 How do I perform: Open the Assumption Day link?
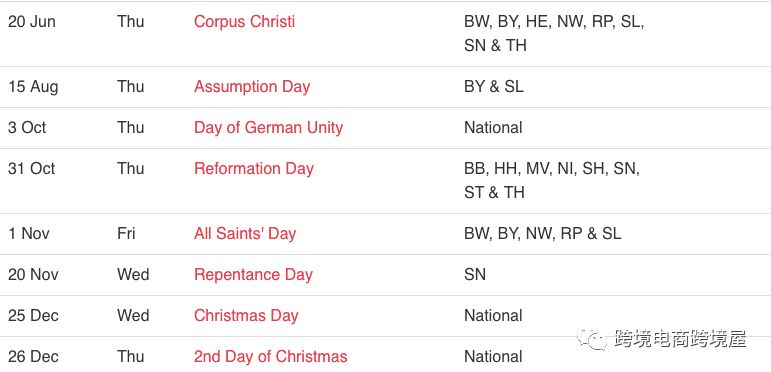(252, 86)
